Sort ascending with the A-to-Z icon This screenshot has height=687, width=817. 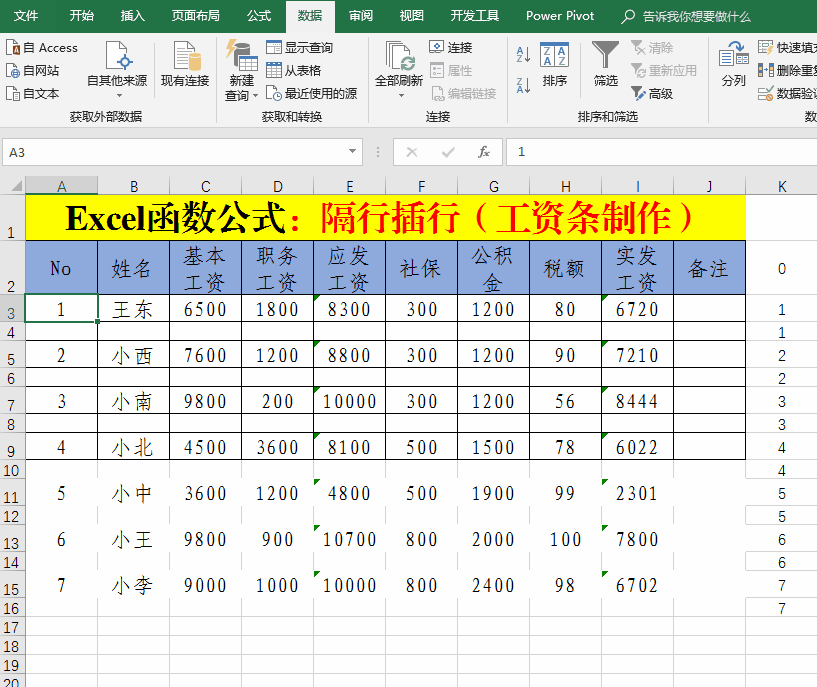(524, 55)
